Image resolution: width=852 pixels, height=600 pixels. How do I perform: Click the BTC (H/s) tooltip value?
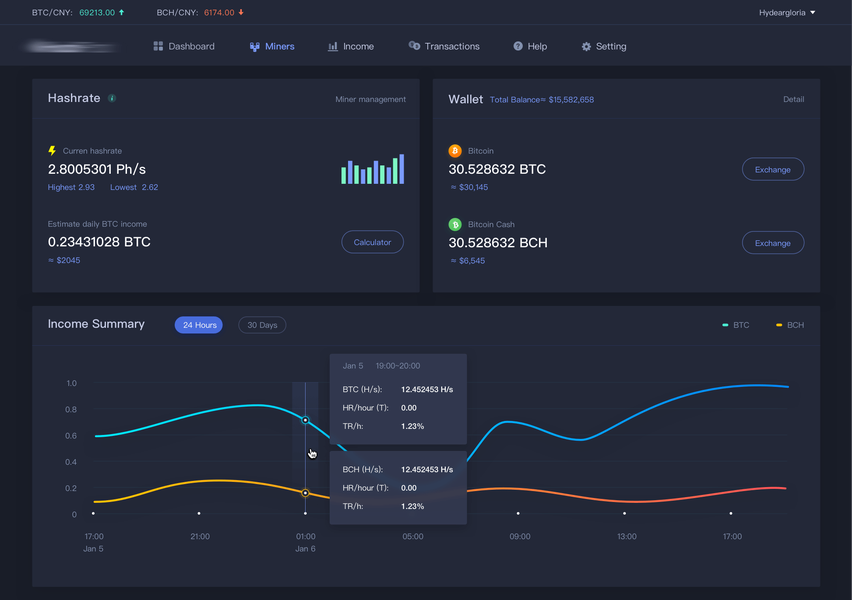pos(427,389)
